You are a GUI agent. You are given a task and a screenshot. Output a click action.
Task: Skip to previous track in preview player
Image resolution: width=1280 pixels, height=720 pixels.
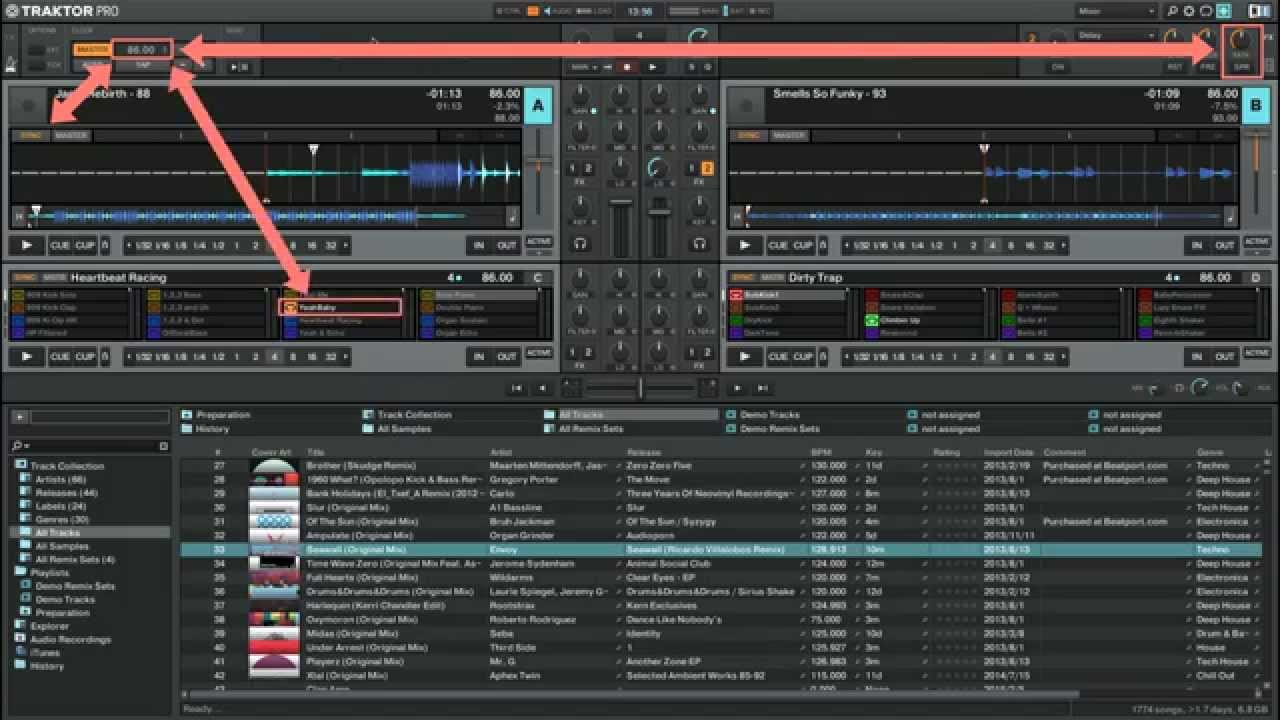(517, 387)
